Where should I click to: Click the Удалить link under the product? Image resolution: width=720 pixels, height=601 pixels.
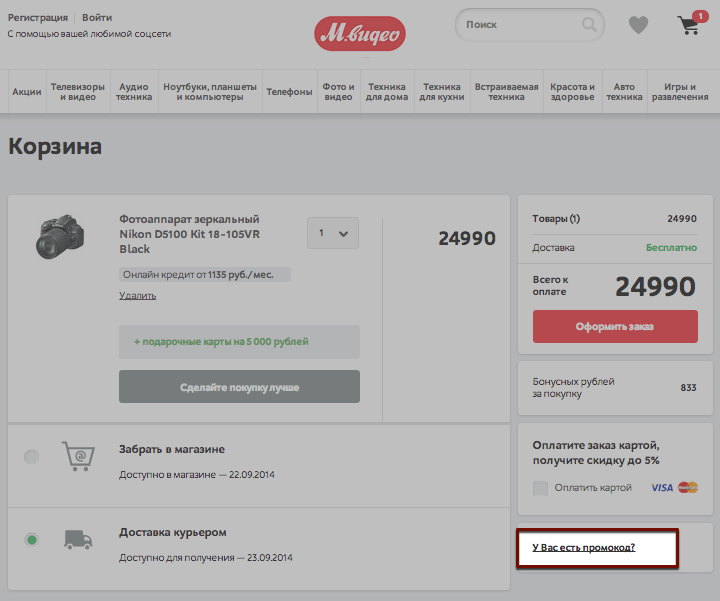[137, 295]
